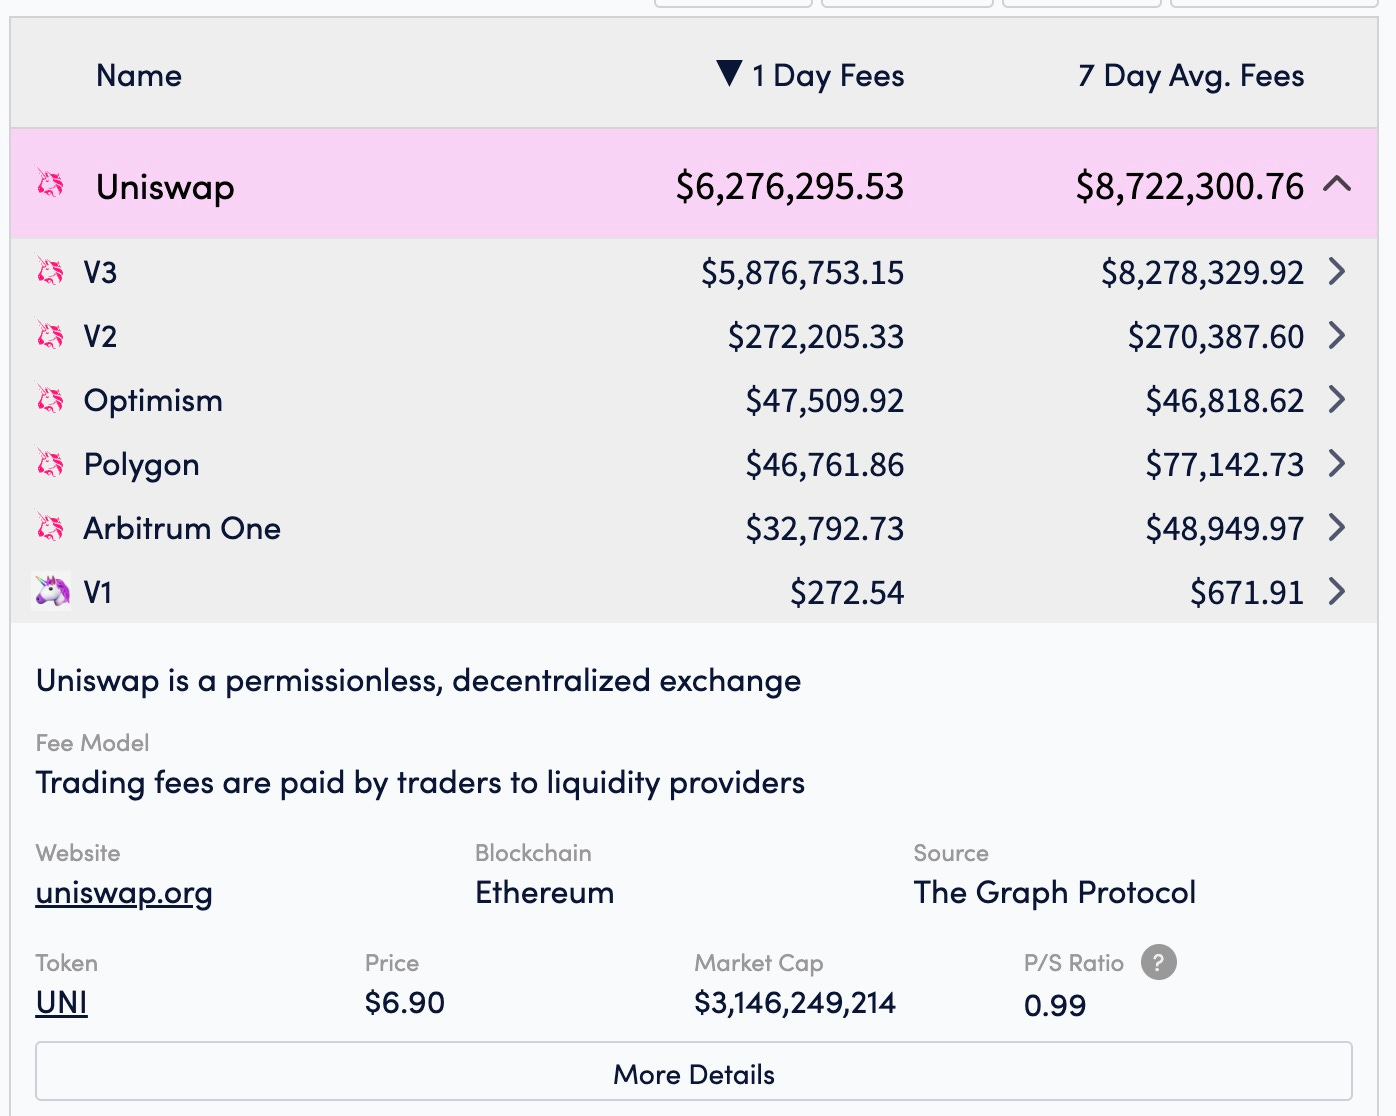Expand the V1 row chevron

(1337, 591)
